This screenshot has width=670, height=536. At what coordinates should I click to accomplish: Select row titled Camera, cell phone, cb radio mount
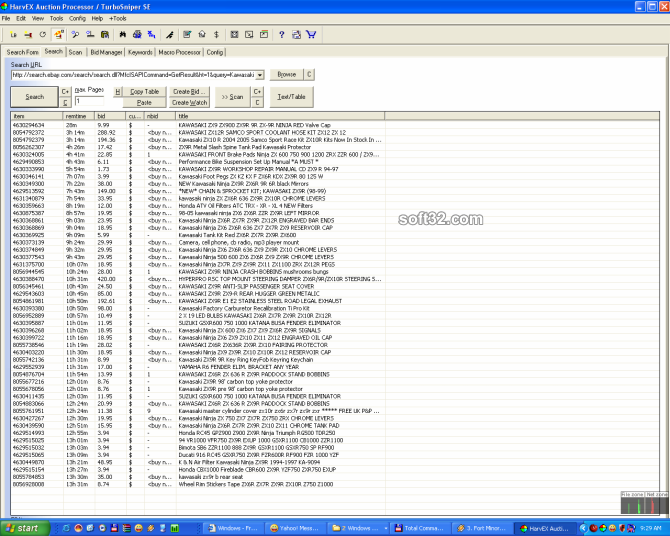(x=197, y=242)
